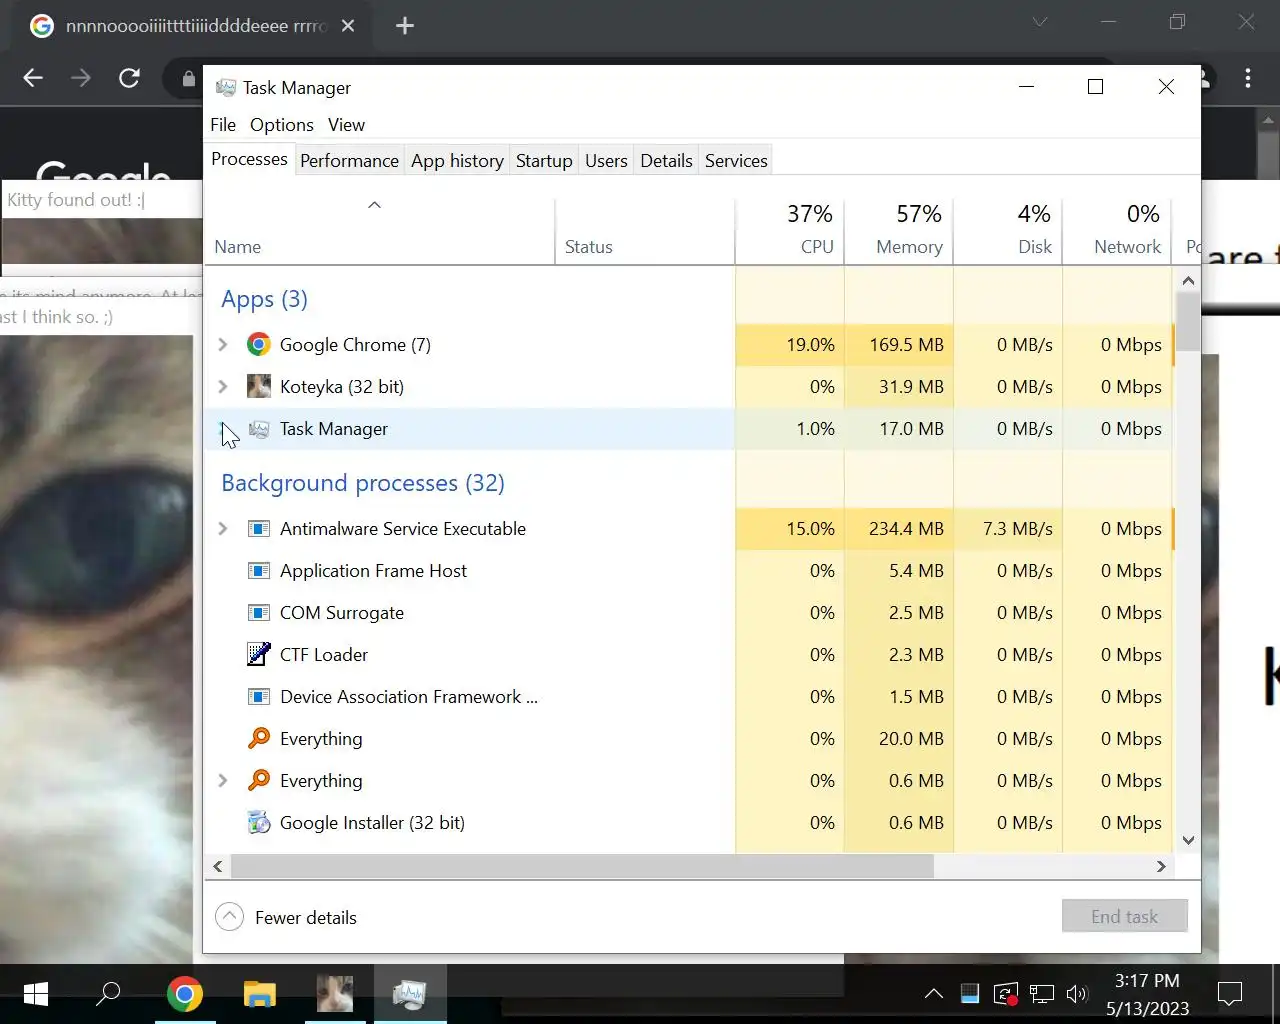The width and height of the screenshot is (1280, 1024).
Task: Click the Google Chrome icon in the Apps list
Action: point(259,344)
